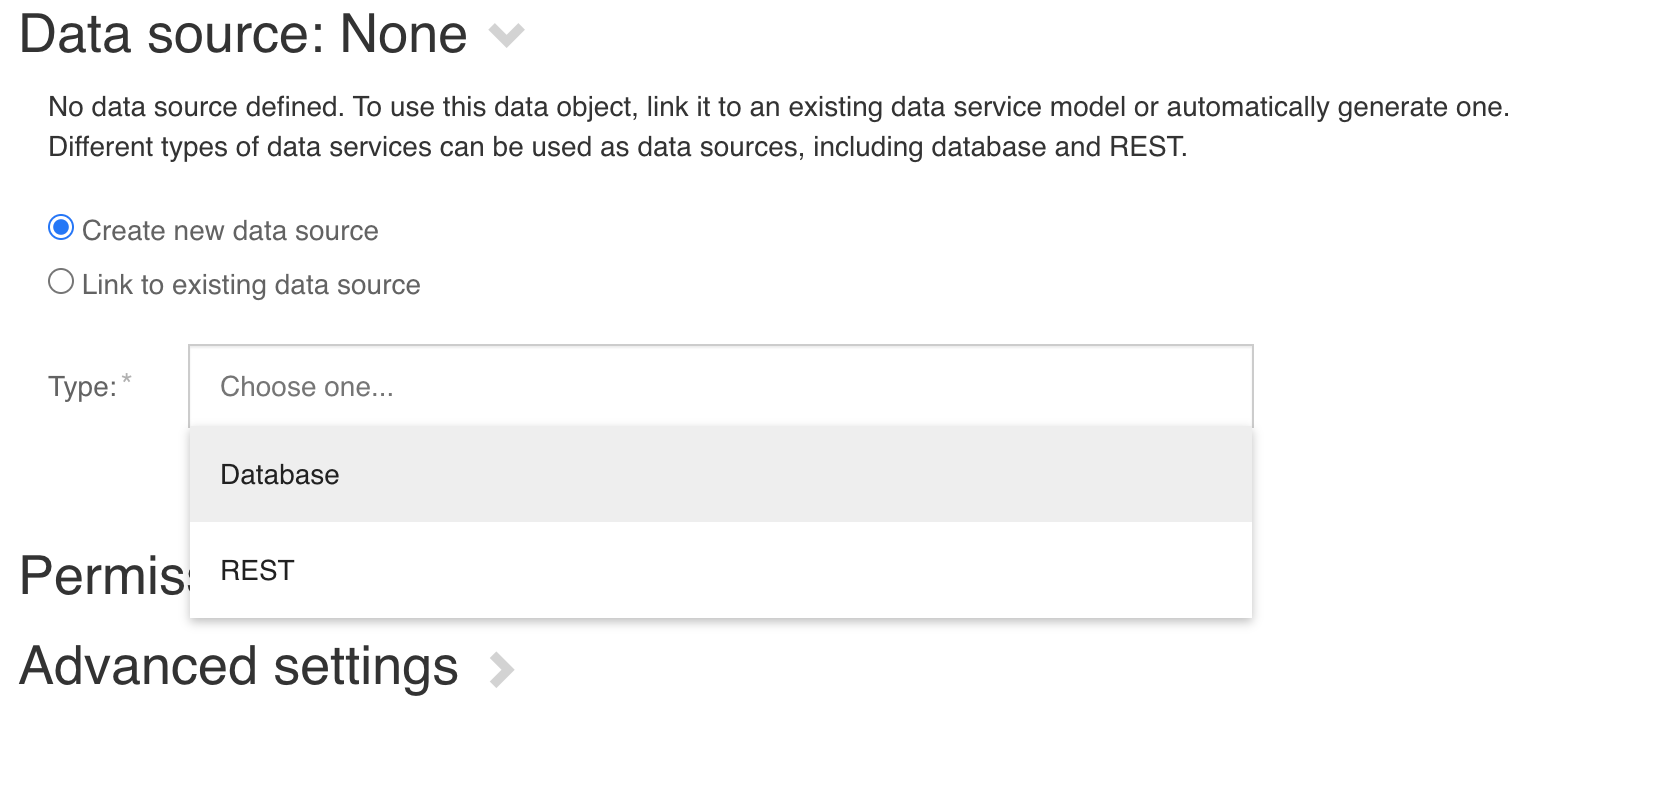Viewport: 1676px width, 802px height.
Task: Click the "Link to existing data source" label
Action: click(251, 285)
